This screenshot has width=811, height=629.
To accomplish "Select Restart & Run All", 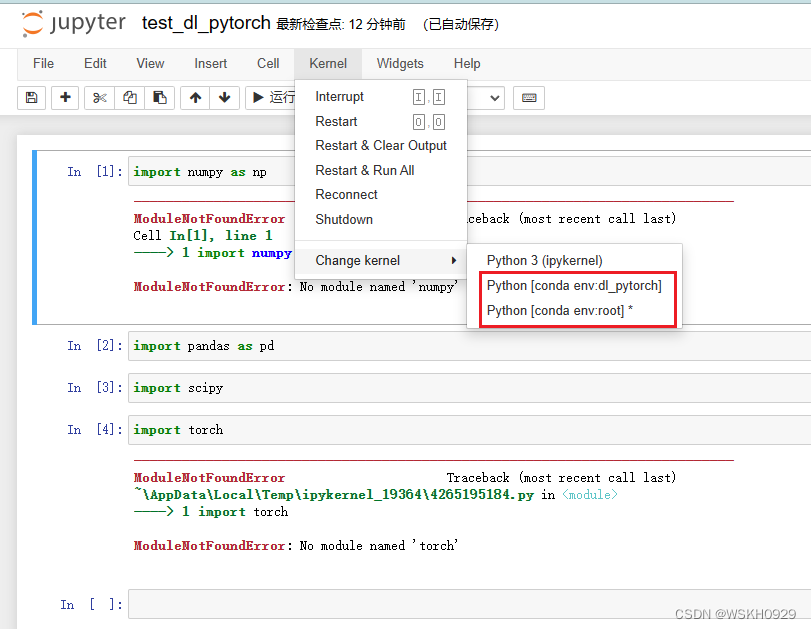I will (x=381, y=171).
